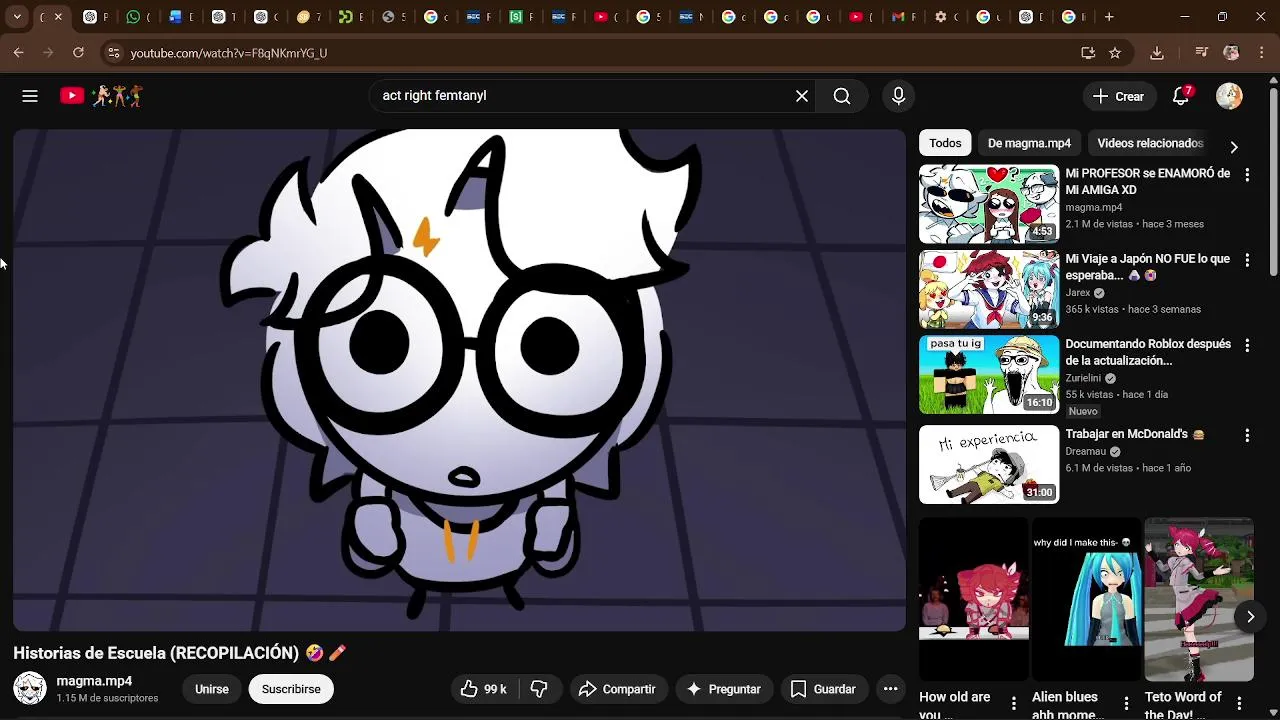Open options for Documentando Roblox video
Viewport: 1280px width, 720px height.
point(1247,345)
